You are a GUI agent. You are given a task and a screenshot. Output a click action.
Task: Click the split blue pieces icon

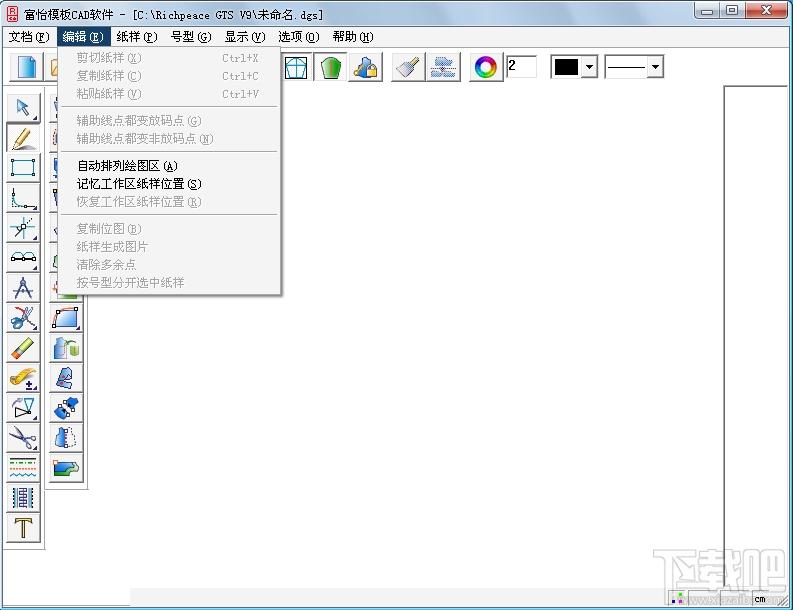pos(66,408)
